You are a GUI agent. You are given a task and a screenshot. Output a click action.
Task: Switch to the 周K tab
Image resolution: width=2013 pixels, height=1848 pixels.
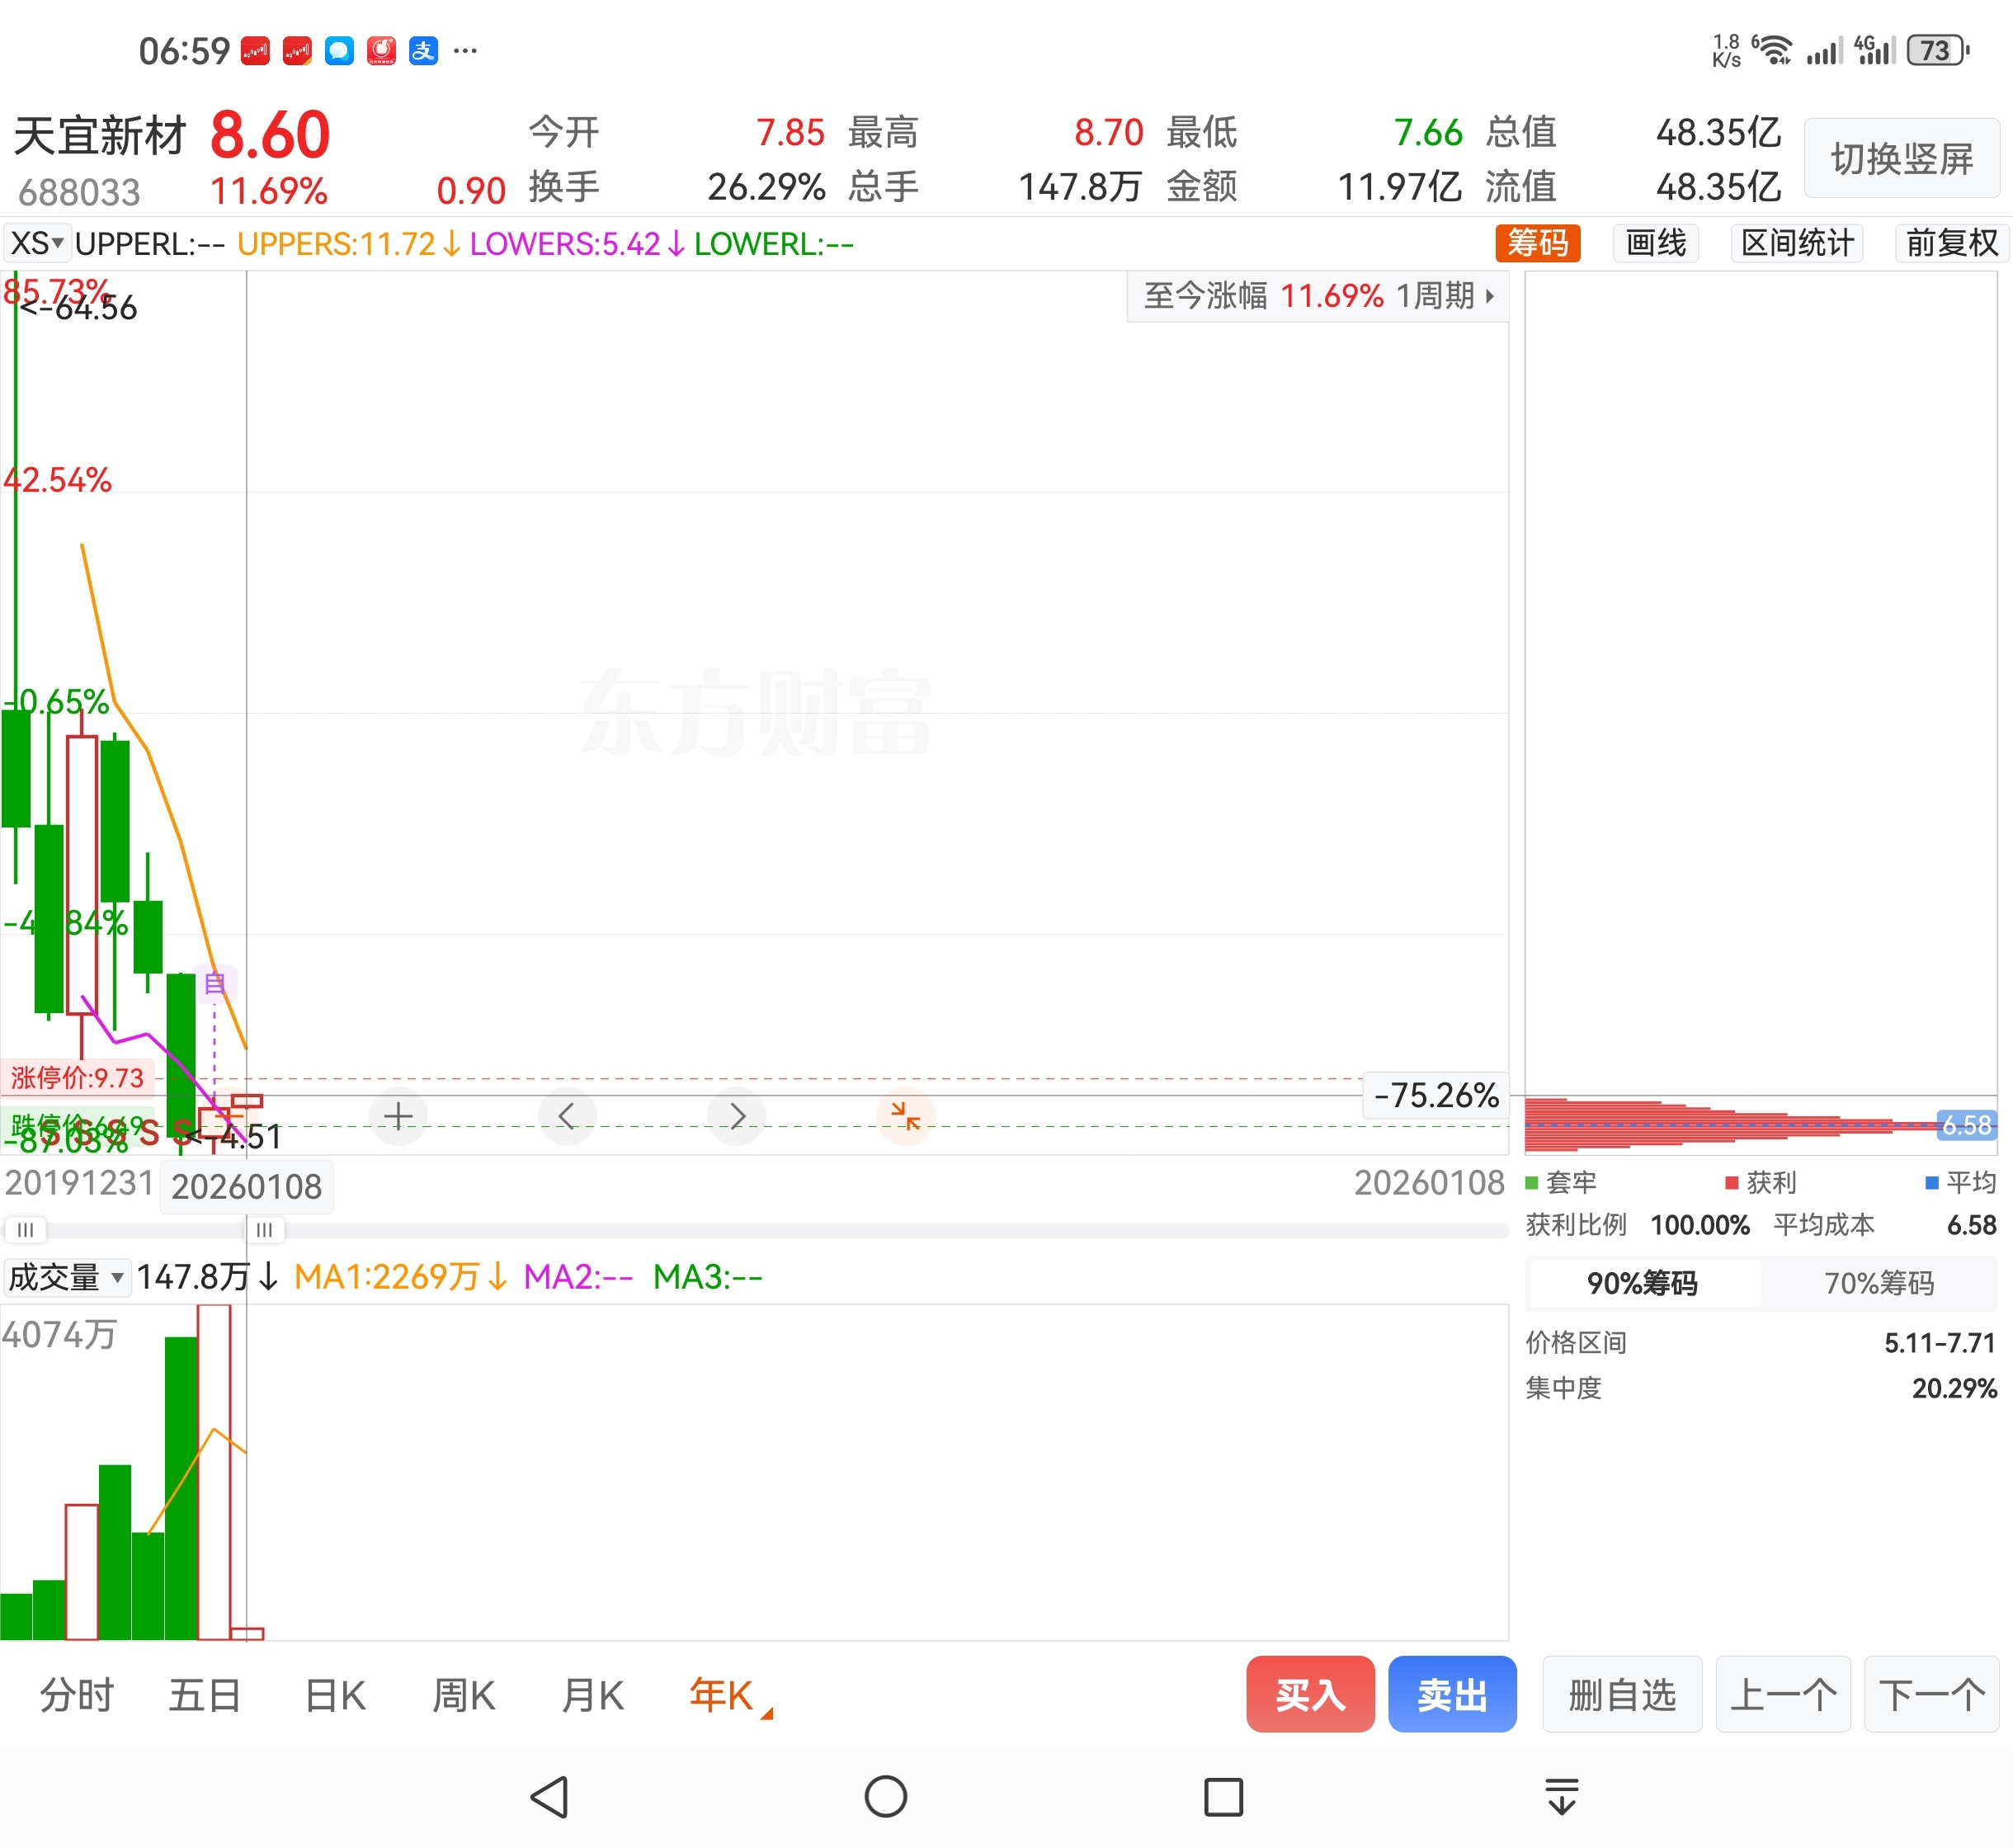pyautogui.click(x=463, y=1696)
